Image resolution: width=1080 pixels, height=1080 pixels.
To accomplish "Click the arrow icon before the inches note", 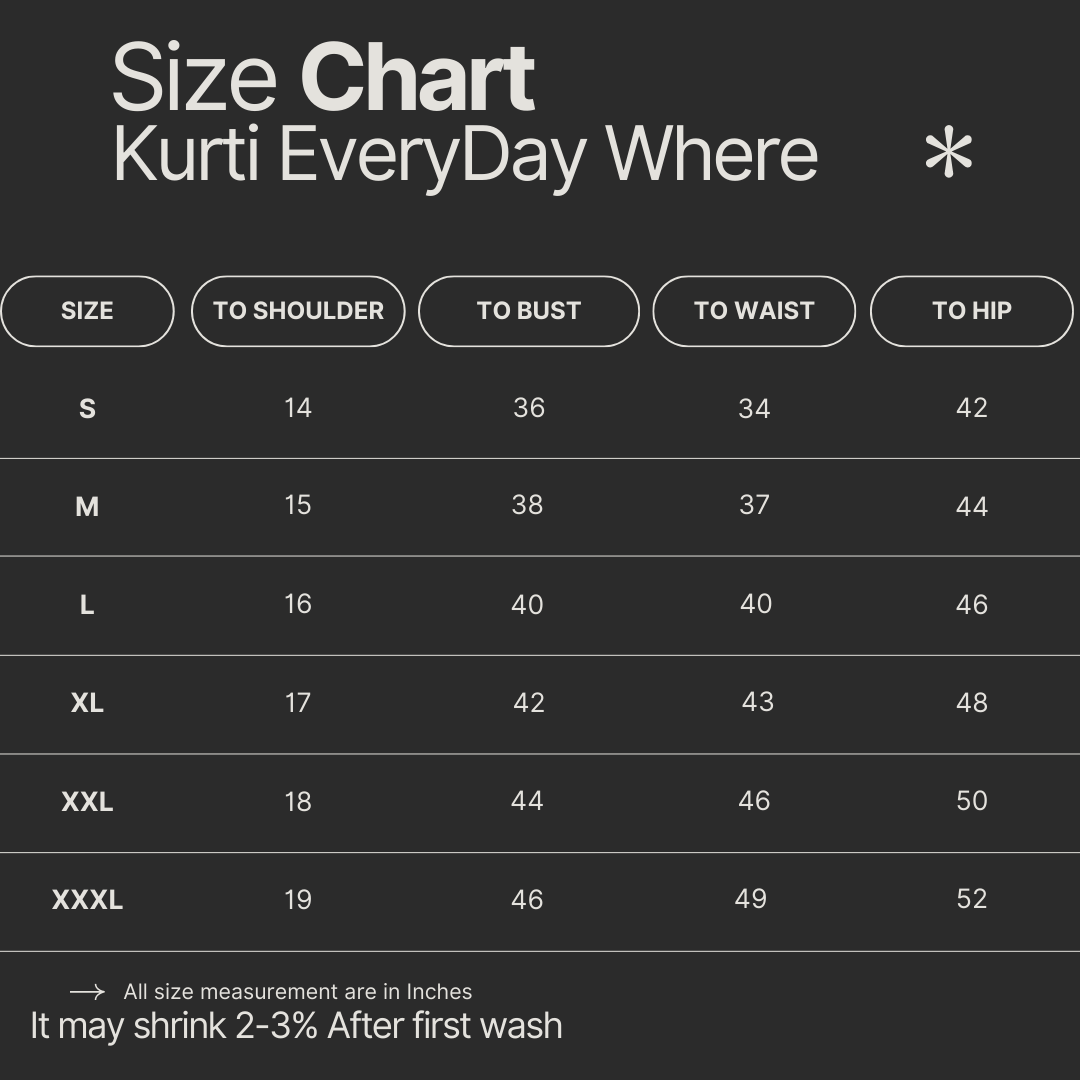I will pyautogui.click(x=88, y=992).
